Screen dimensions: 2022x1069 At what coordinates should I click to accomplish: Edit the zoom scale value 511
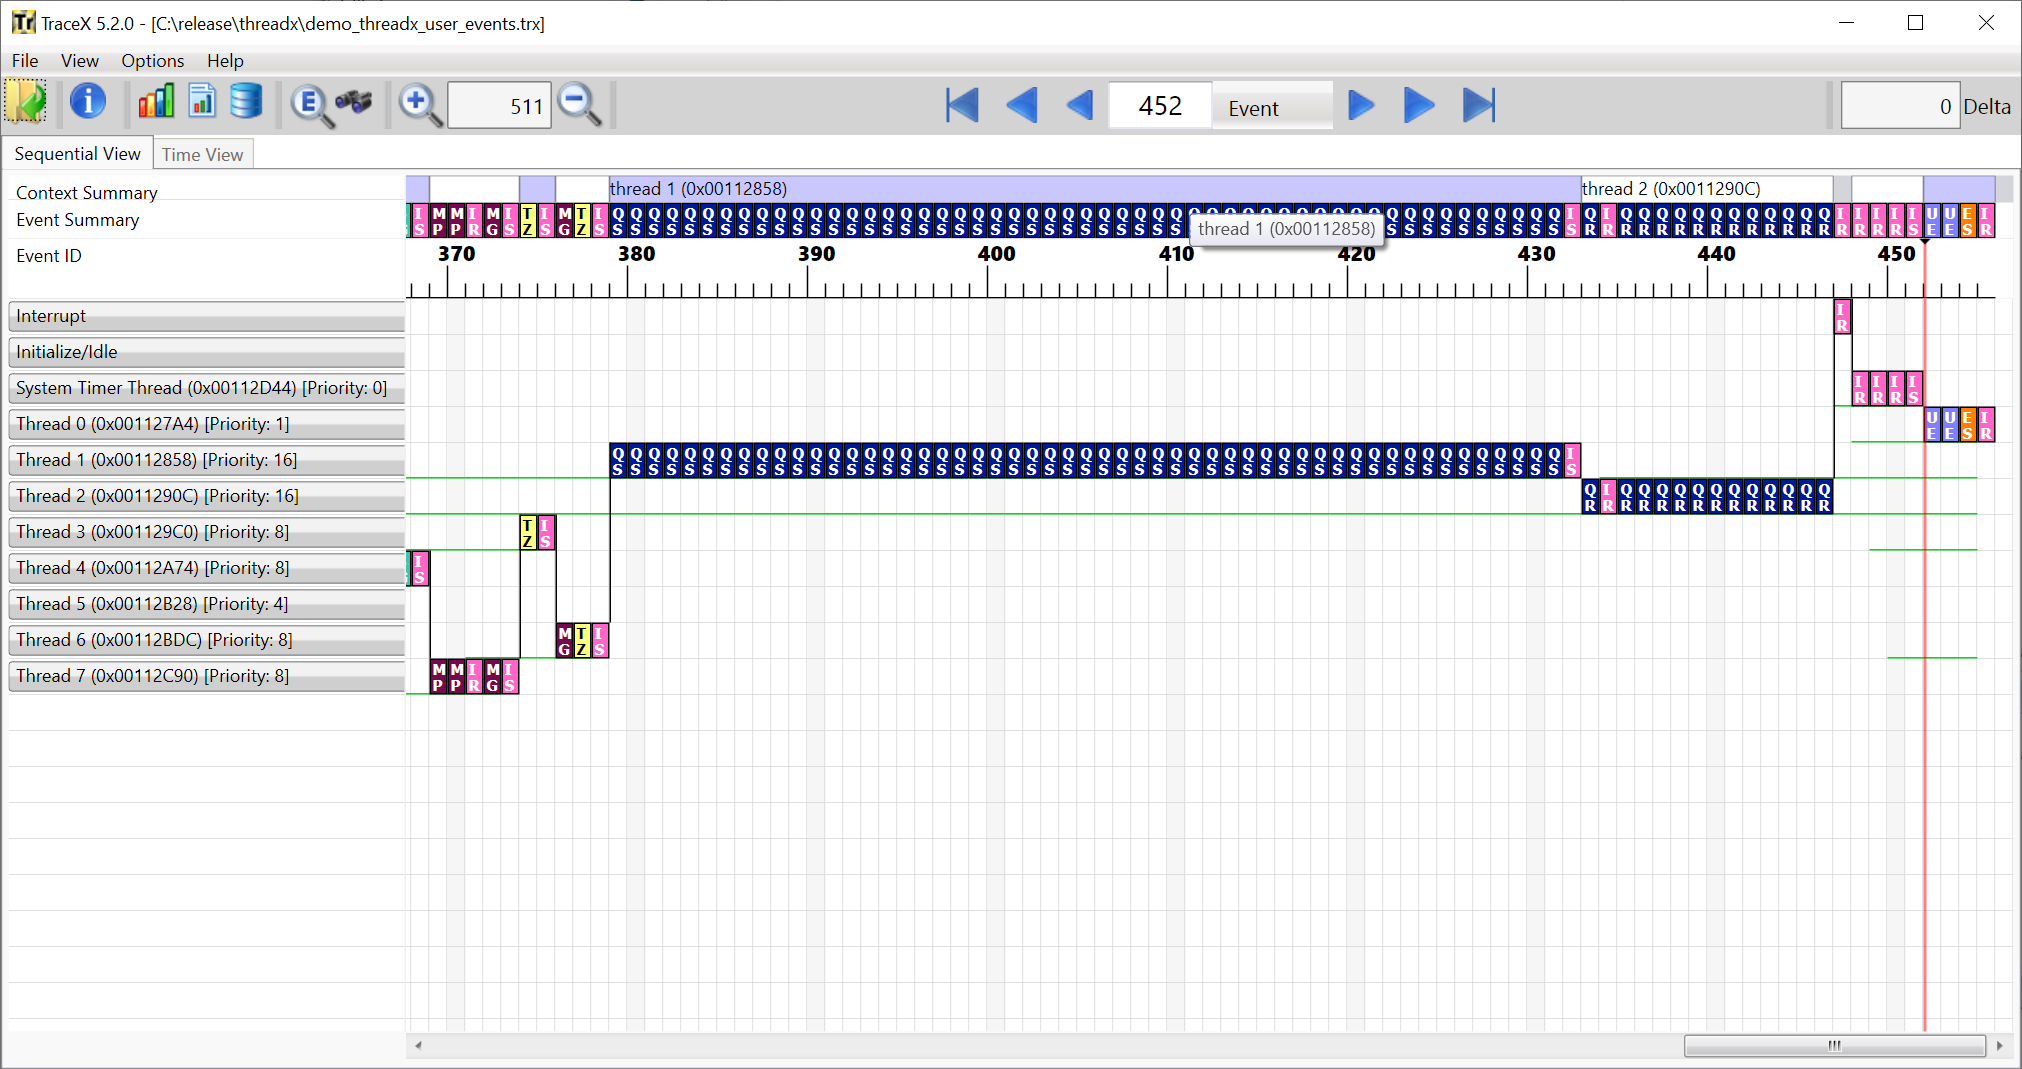coord(499,105)
